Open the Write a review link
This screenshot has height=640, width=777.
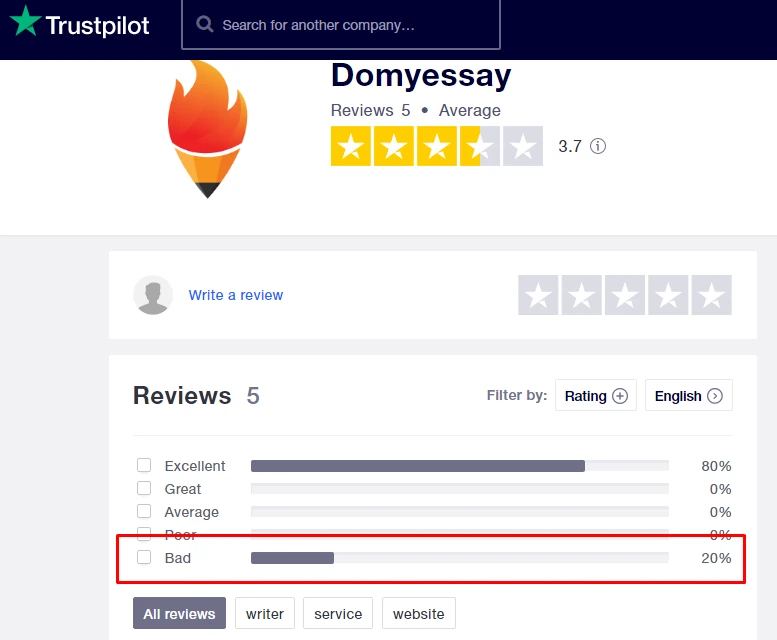[x=236, y=295]
